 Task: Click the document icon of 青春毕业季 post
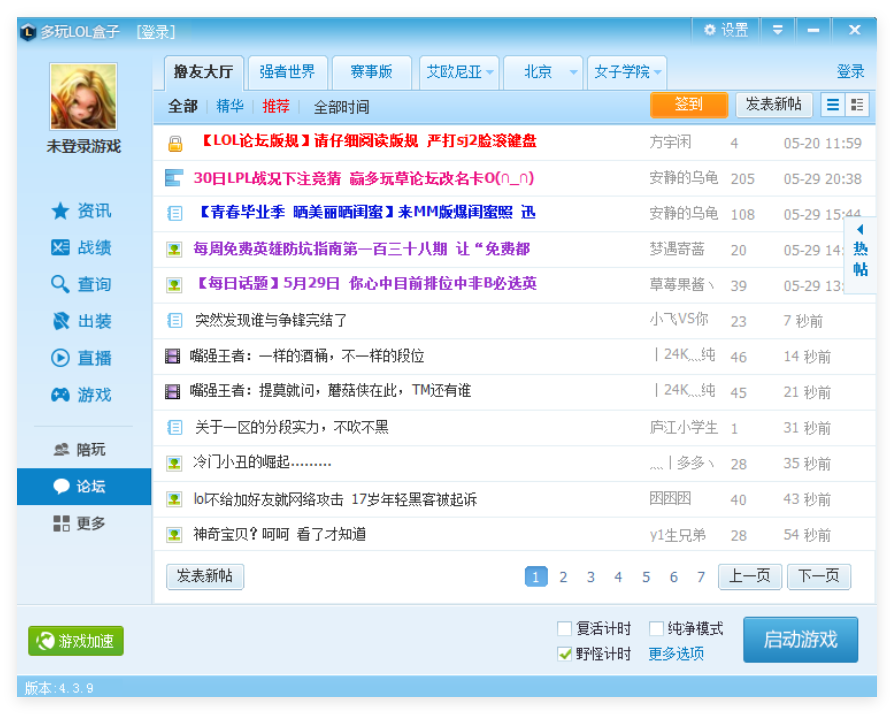pos(174,213)
